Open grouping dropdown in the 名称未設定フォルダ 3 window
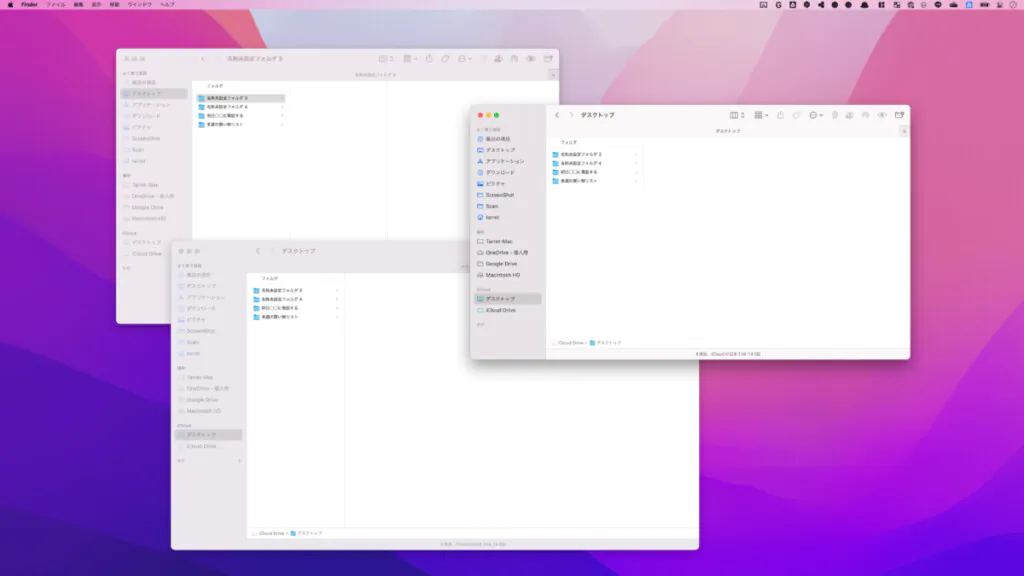The height and width of the screenshot is (576, 1024). click(410, 59)
